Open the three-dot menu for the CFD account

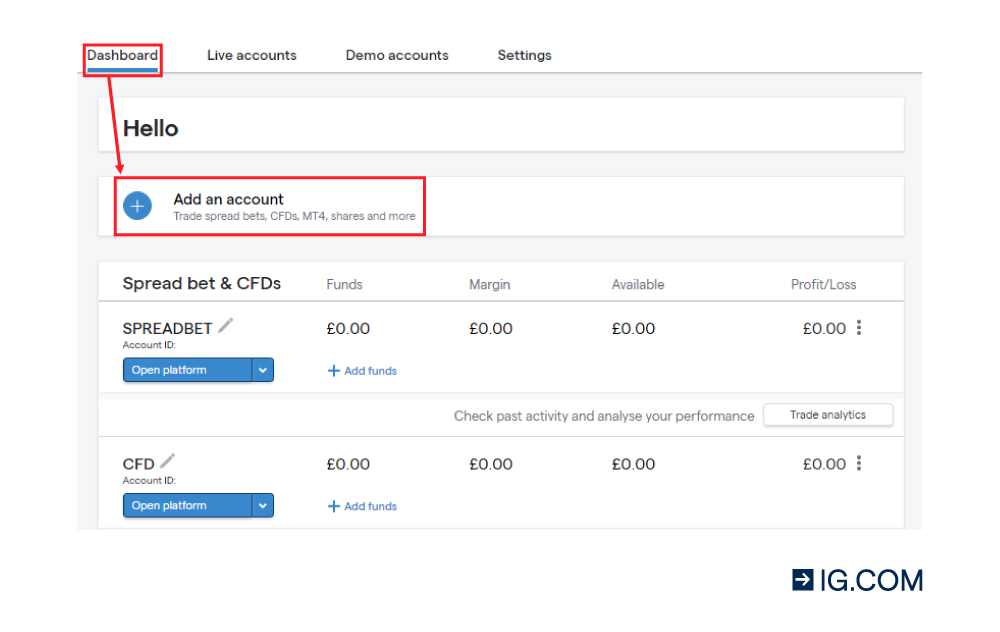click(x=859, y=463)
